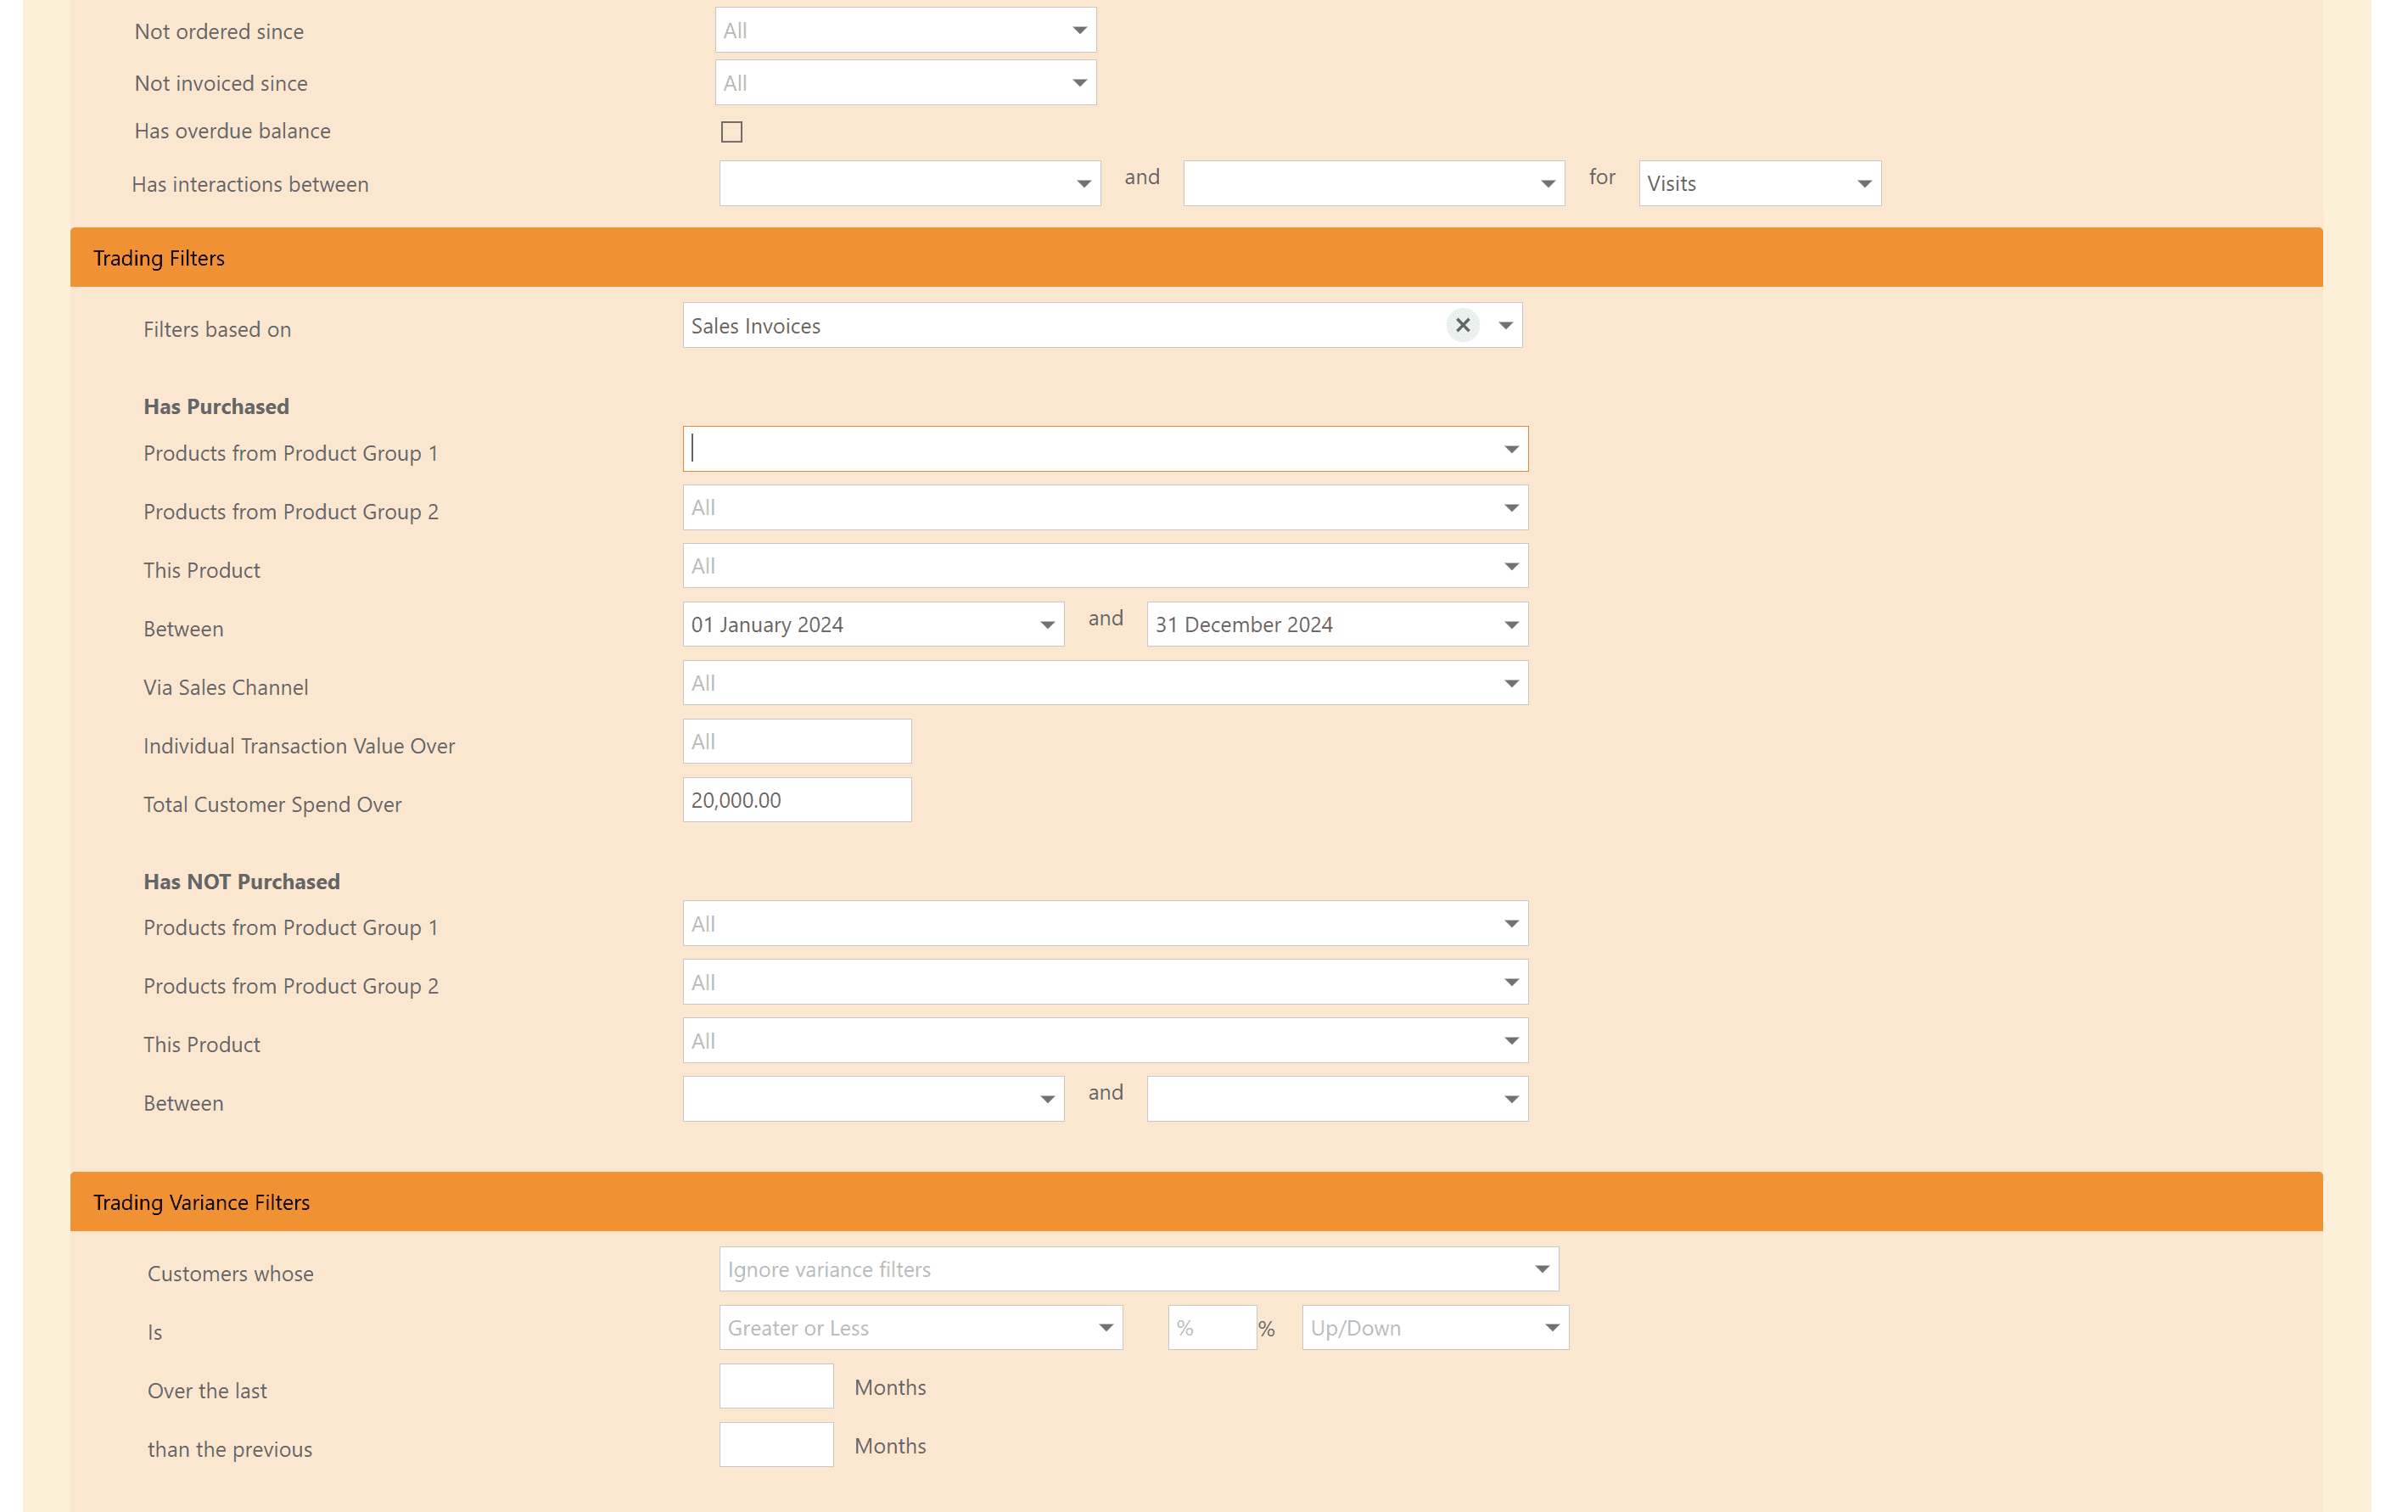Viewport: 2408px width, 1512px height.
Task: Click the Has Purchased Product Group 1 field
Action: (1105, 449)
